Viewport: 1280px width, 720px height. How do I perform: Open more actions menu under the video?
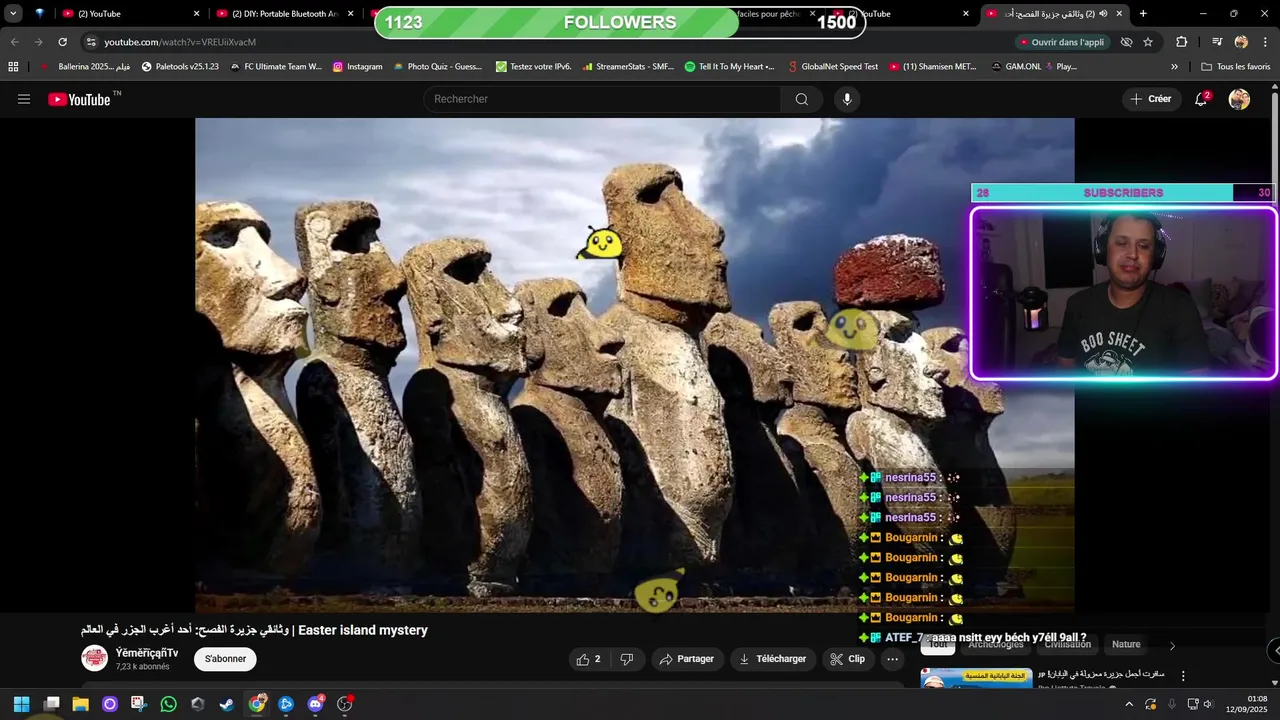pos(892,659)
